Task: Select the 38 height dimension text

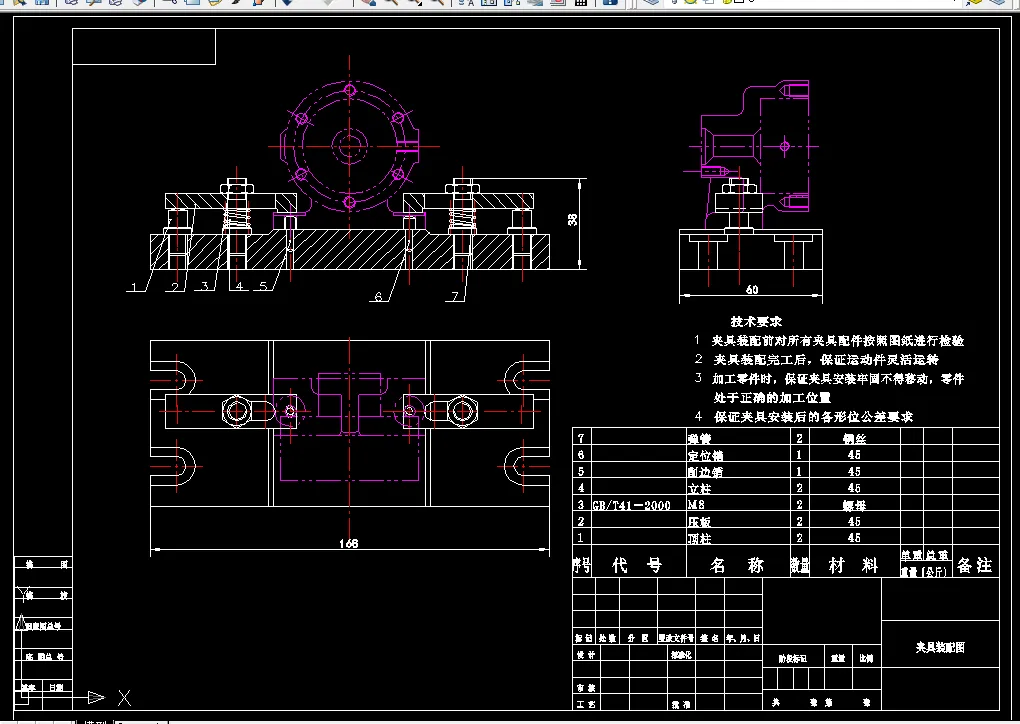Action: click(x=572, y=219)
